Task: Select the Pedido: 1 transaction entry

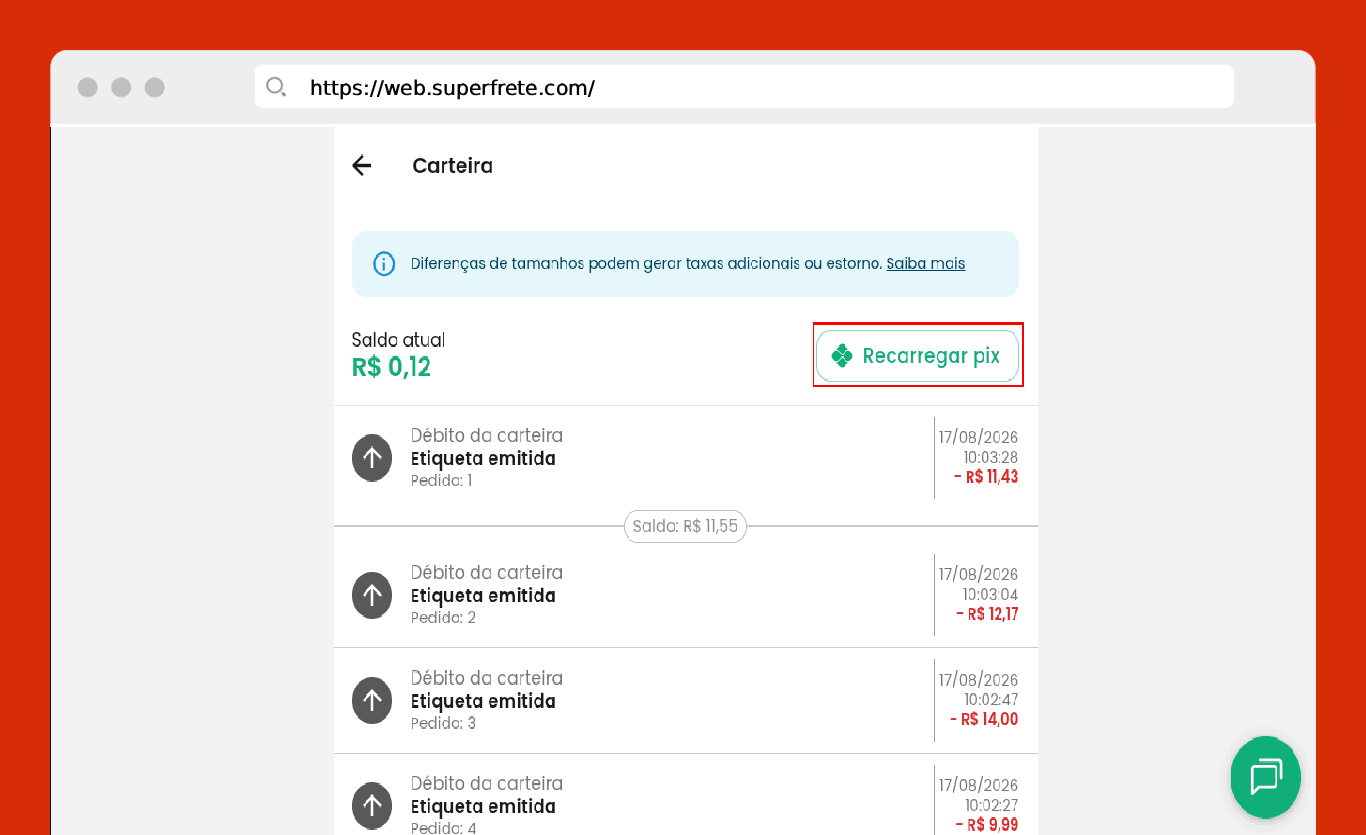Action: [686, 458]
